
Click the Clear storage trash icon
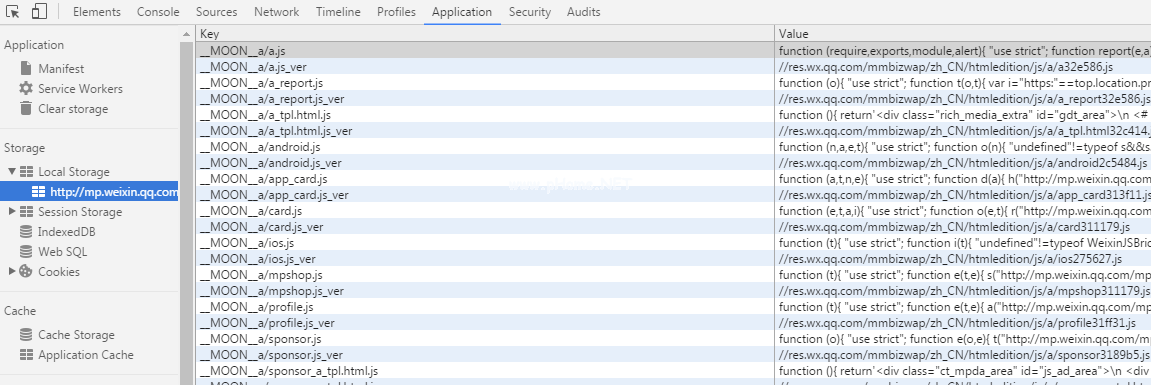26,108
